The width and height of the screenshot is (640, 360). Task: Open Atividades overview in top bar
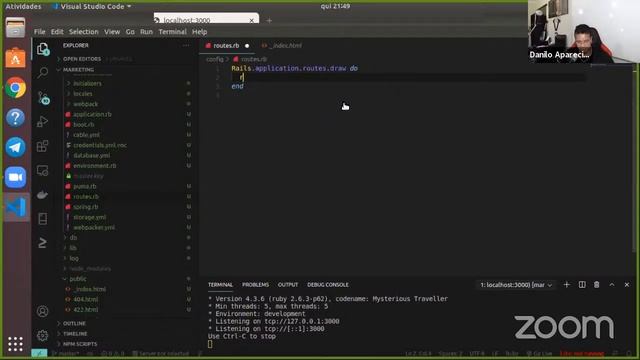click(x=23, y=6)
